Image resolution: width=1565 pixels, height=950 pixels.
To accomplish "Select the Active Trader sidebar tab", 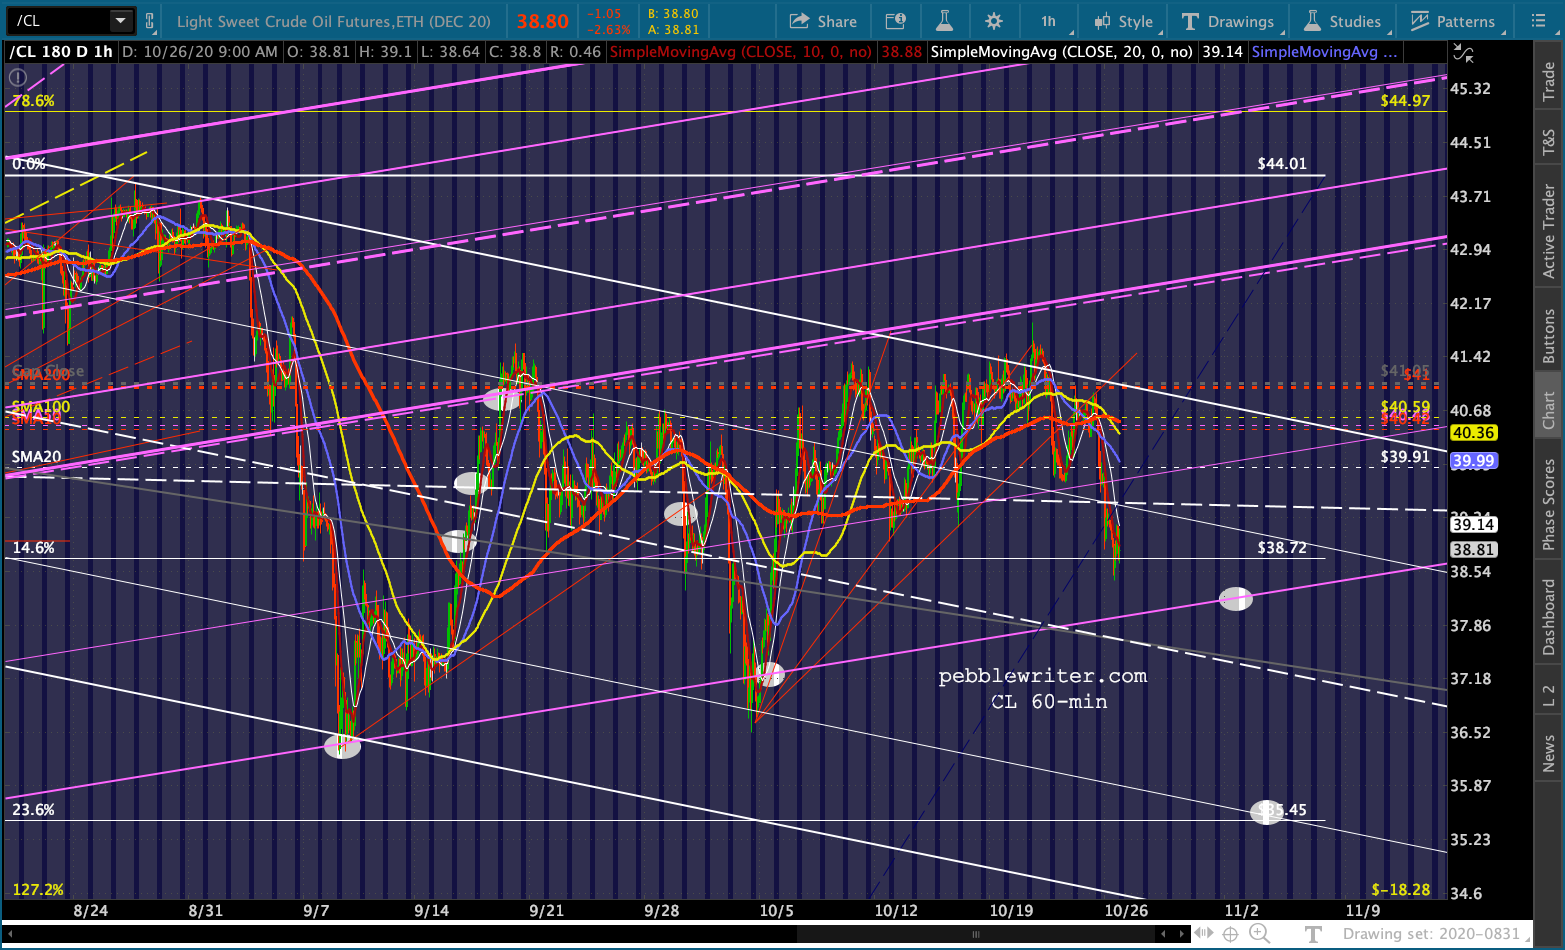I will click(x=1549, y=230).
